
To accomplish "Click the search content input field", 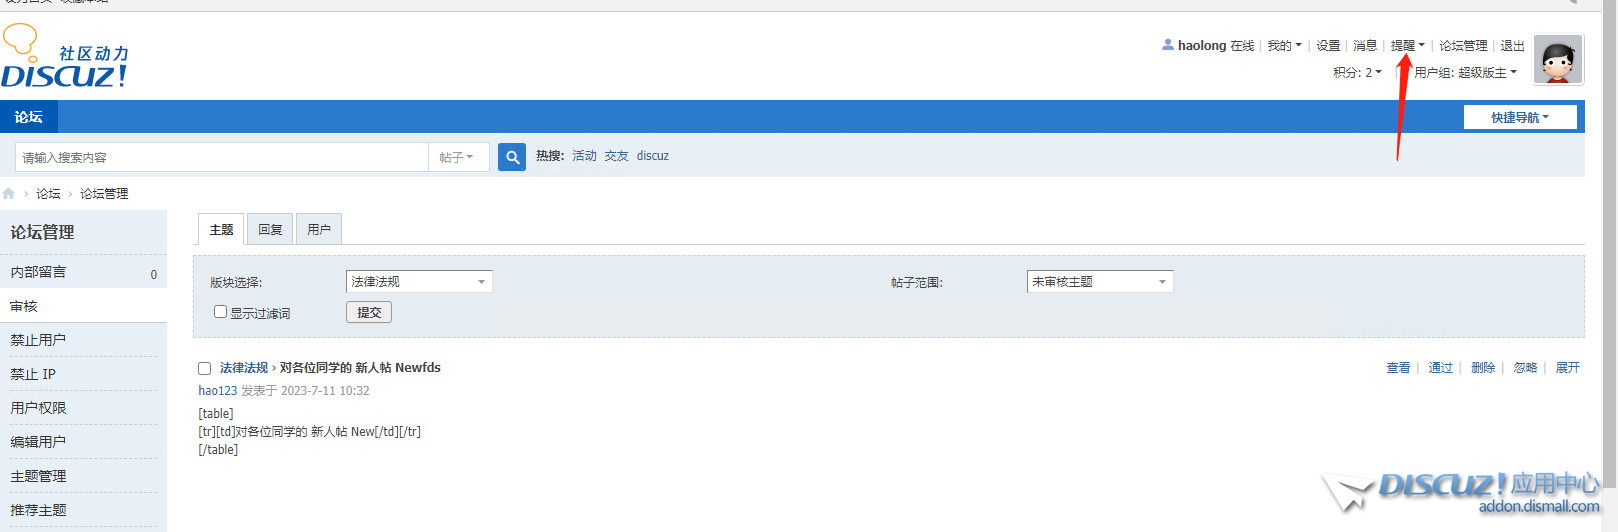I will coord(220,157).
